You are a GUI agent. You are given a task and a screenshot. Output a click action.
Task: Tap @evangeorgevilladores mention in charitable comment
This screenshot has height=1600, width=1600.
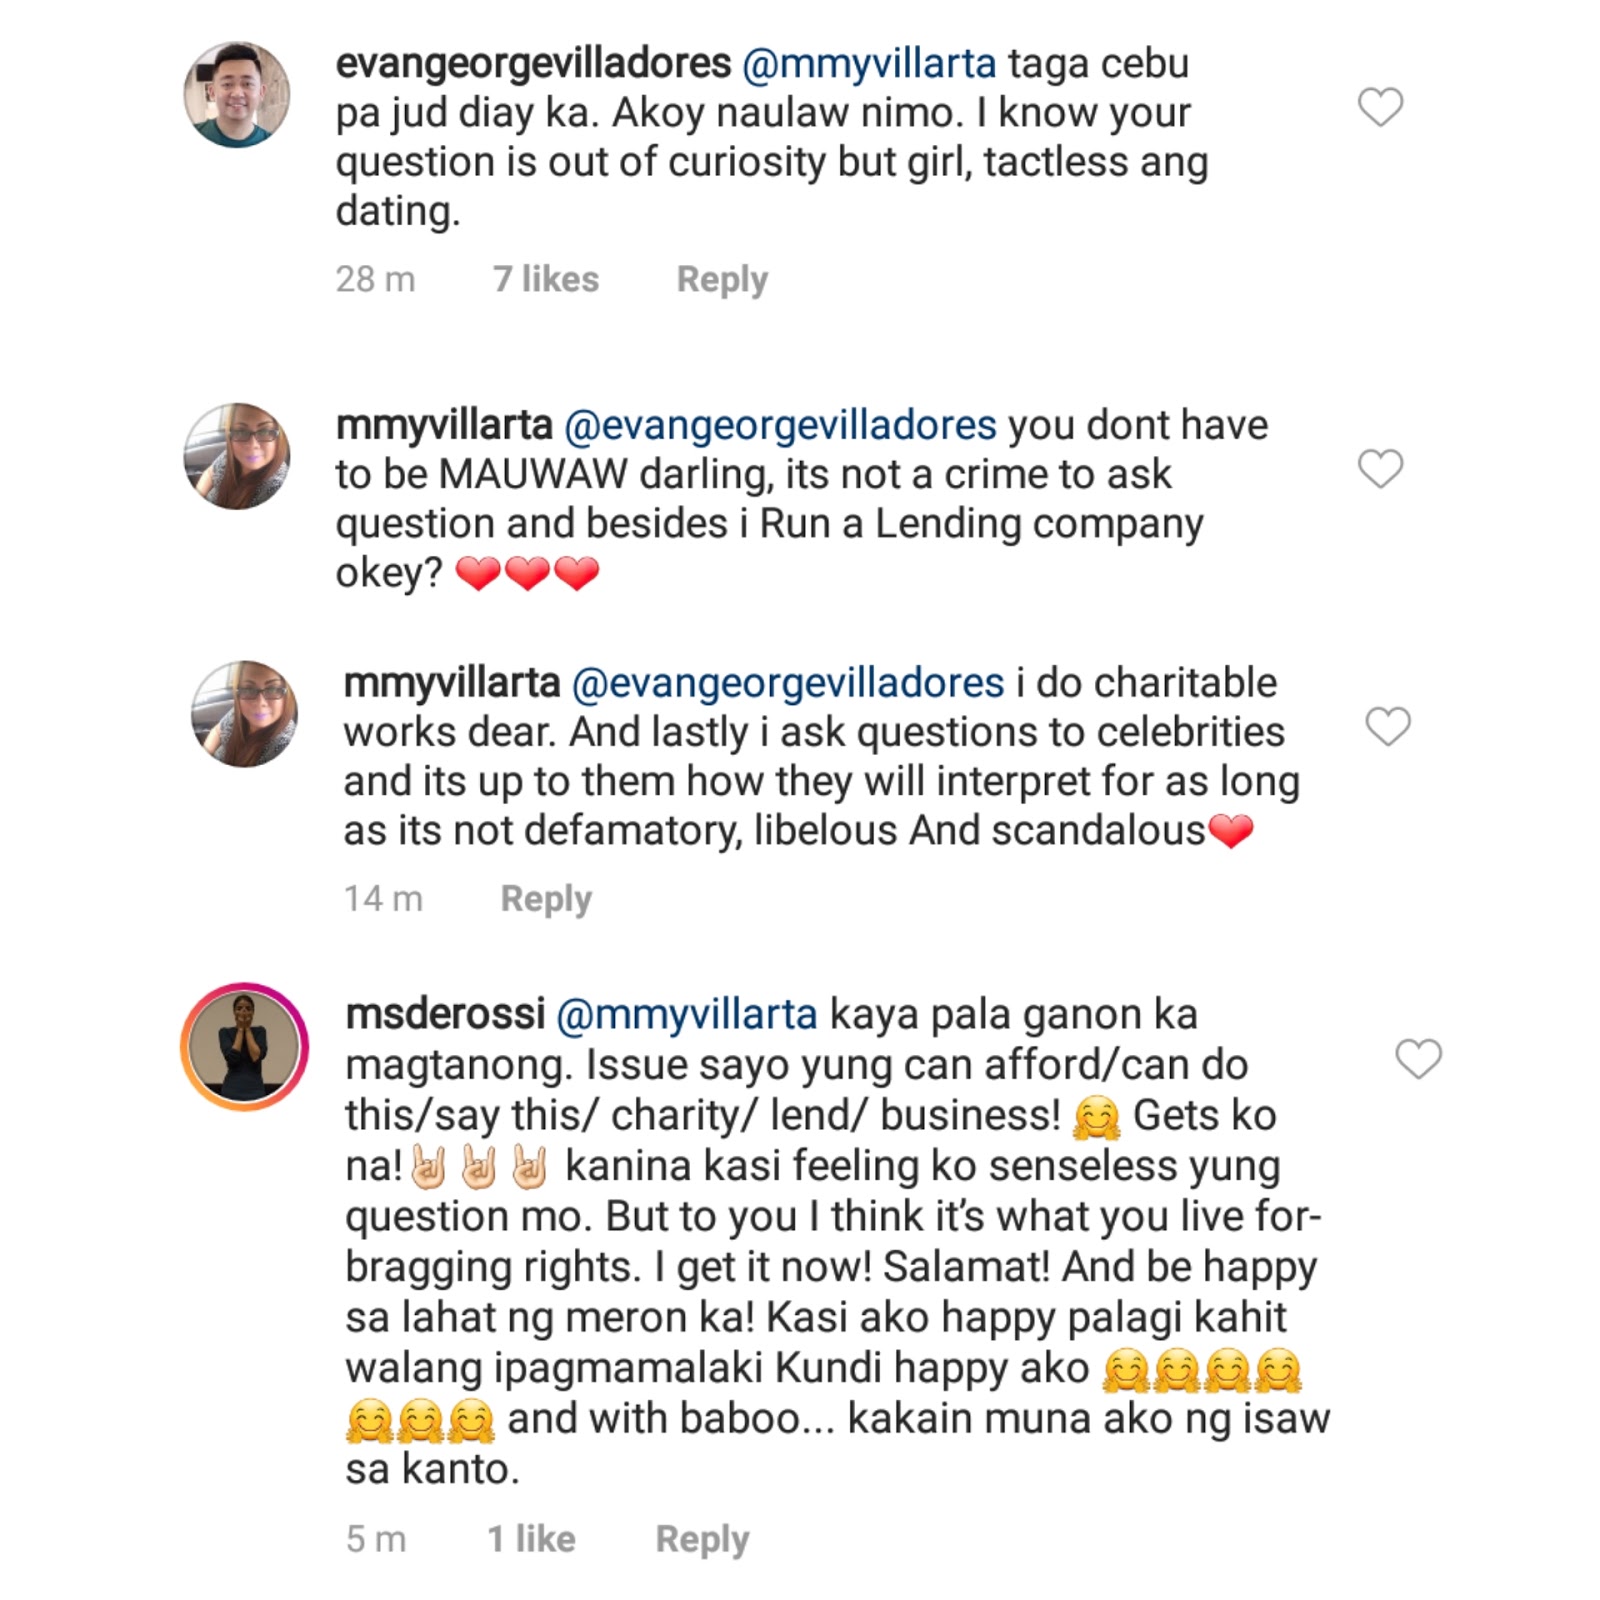pyautogui.click(x=788, y=684)
